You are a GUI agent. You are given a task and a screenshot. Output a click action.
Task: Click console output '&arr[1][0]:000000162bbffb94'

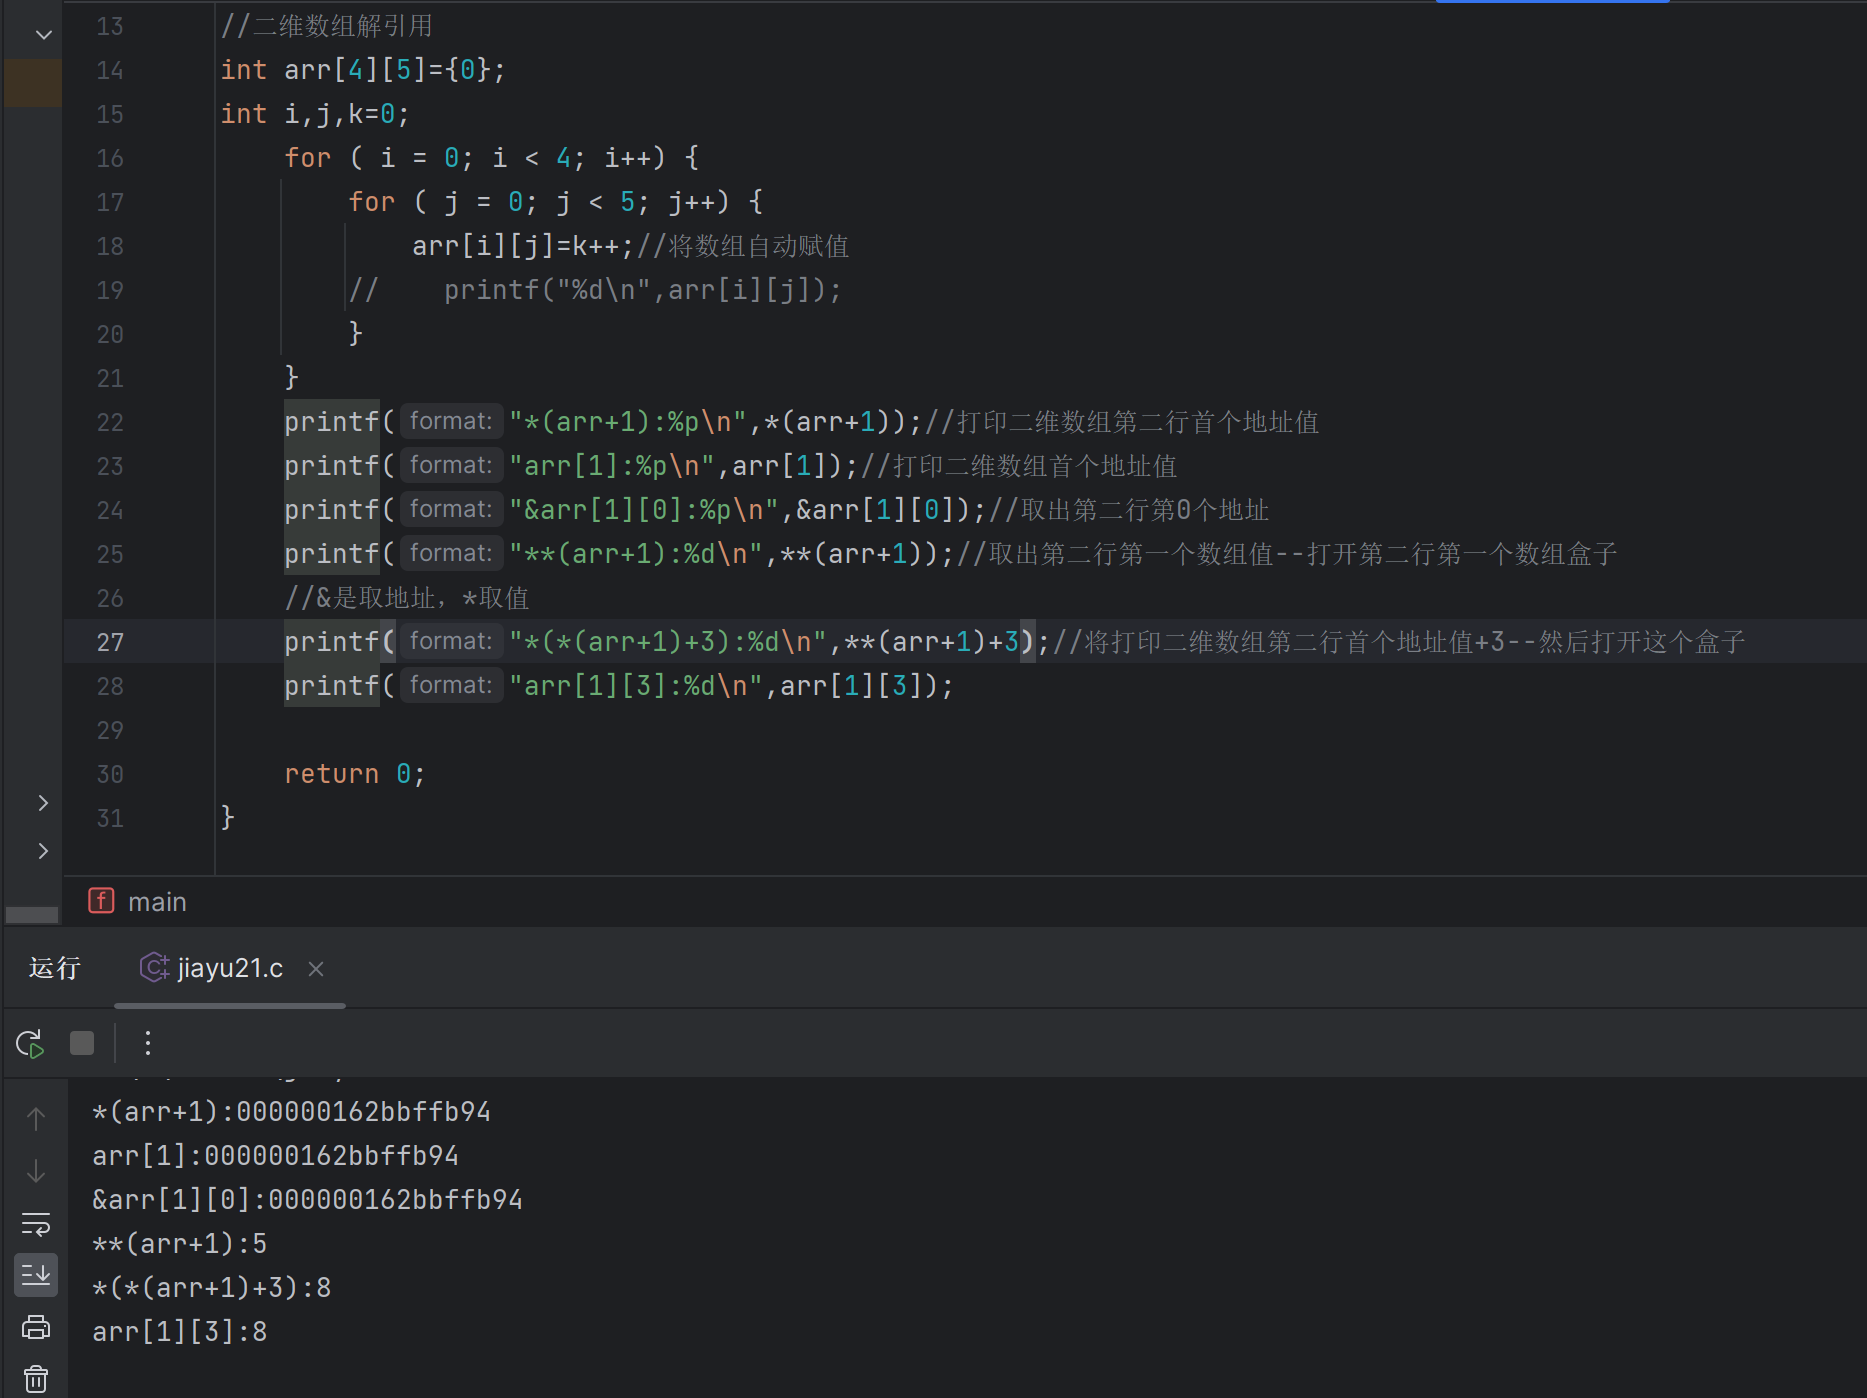pyautogui.click(x=308, y=1200)
